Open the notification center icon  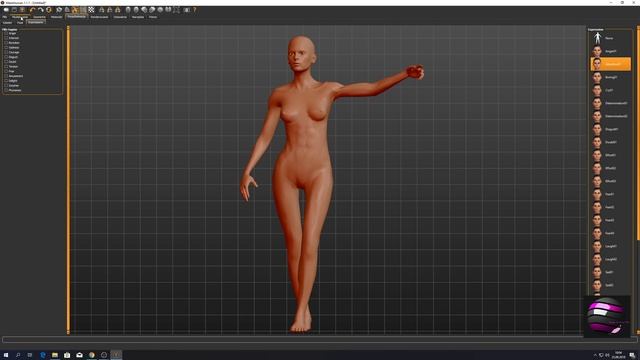pos(632,355)
